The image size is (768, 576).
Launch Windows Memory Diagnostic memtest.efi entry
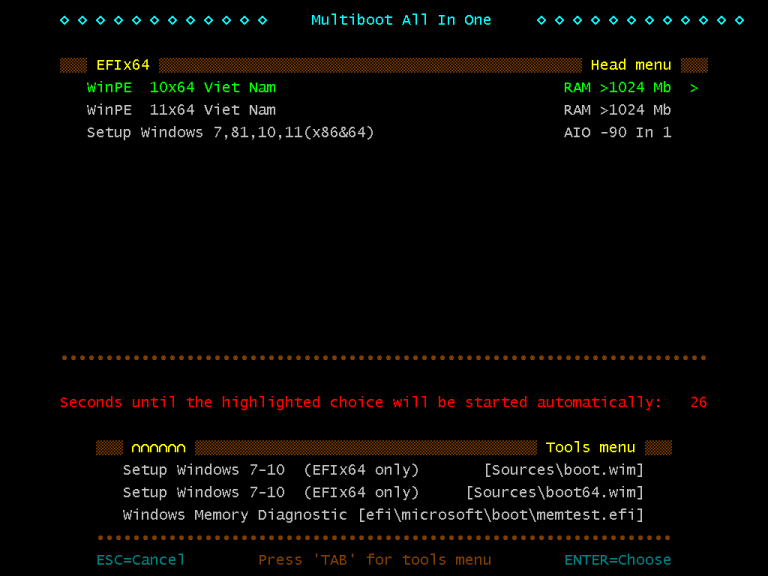[383, 515]
